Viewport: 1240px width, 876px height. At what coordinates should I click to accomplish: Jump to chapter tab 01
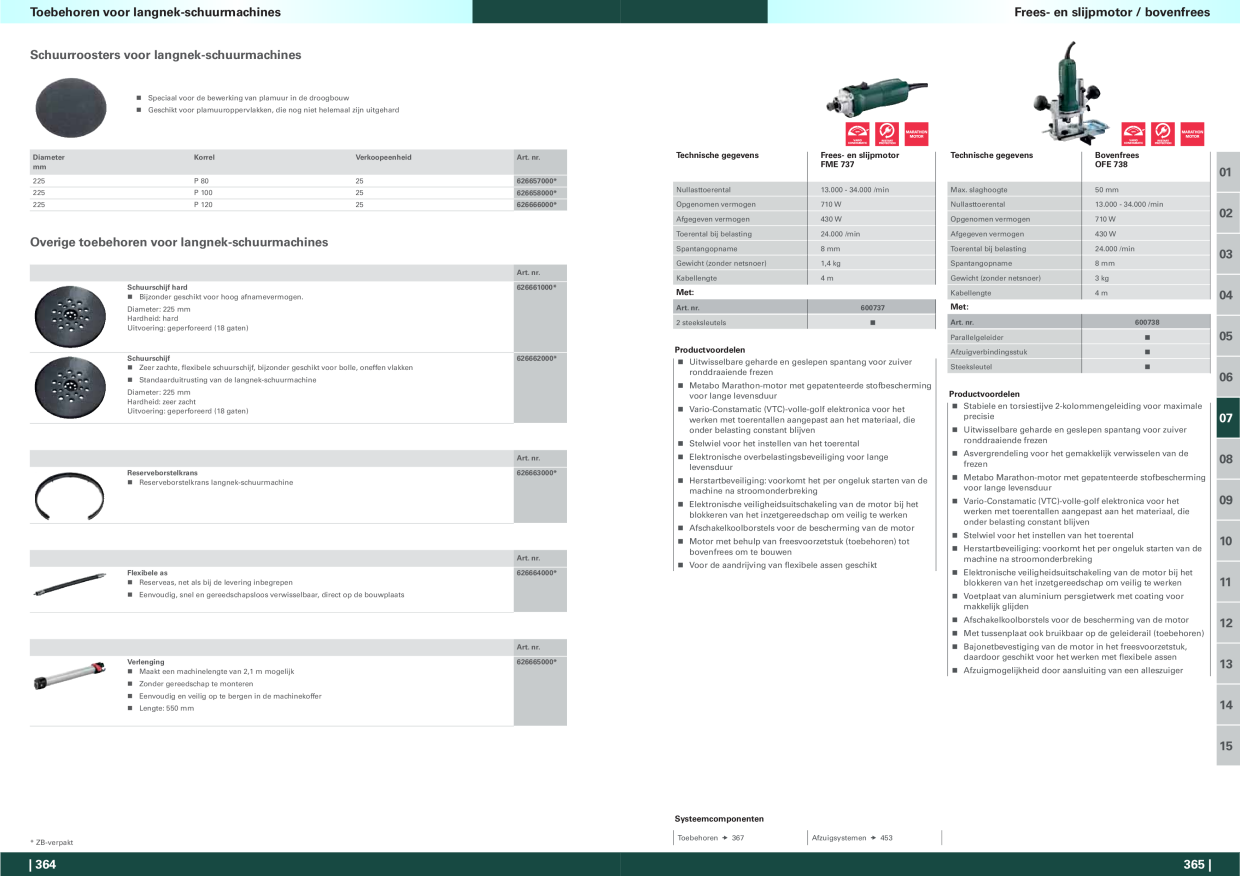coord(1226,173)
